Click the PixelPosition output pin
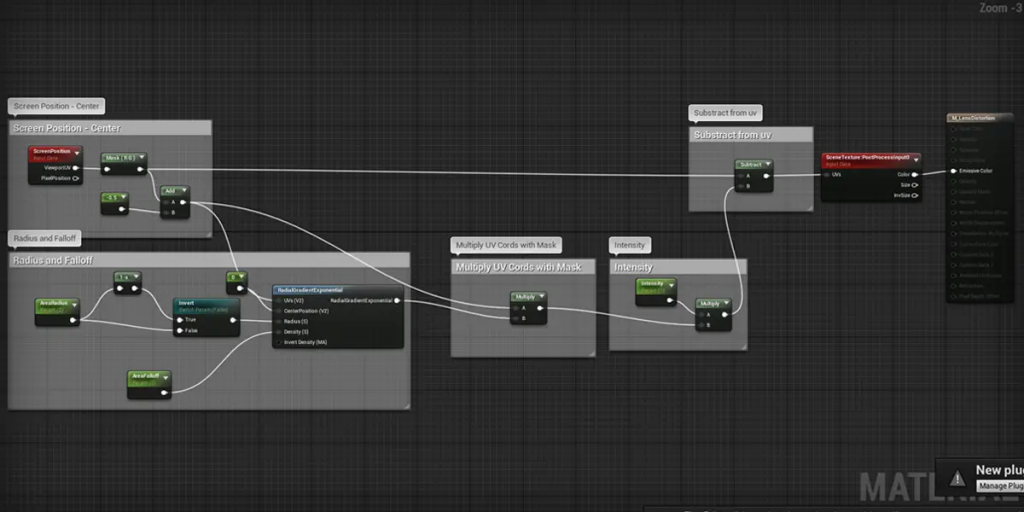This screenshot has width=1024, height=512. pos(76,179)
